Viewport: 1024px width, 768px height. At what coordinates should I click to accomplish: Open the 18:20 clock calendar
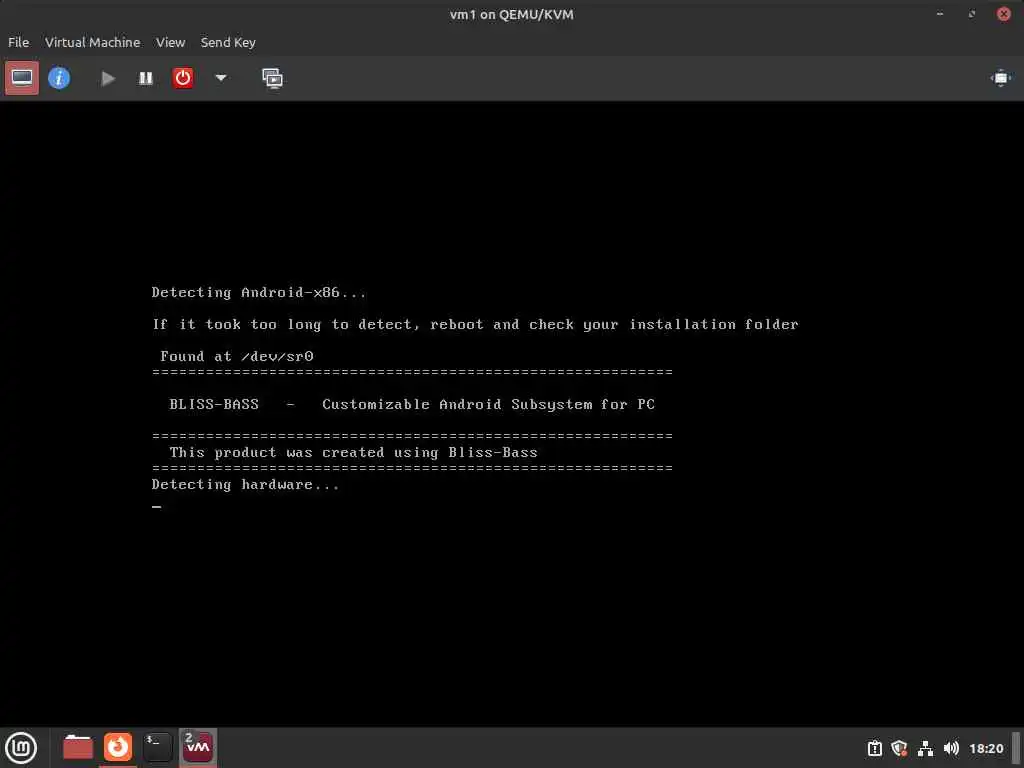[x=986, y=748]
